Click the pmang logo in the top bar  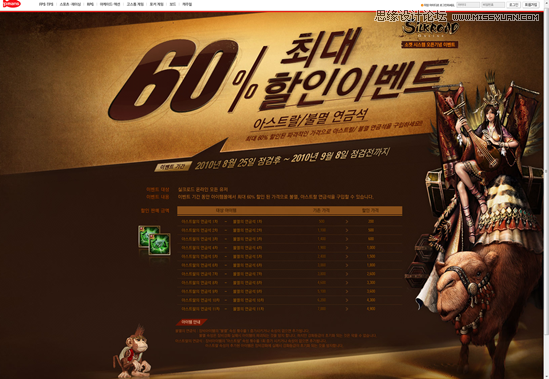pos(12,4)
